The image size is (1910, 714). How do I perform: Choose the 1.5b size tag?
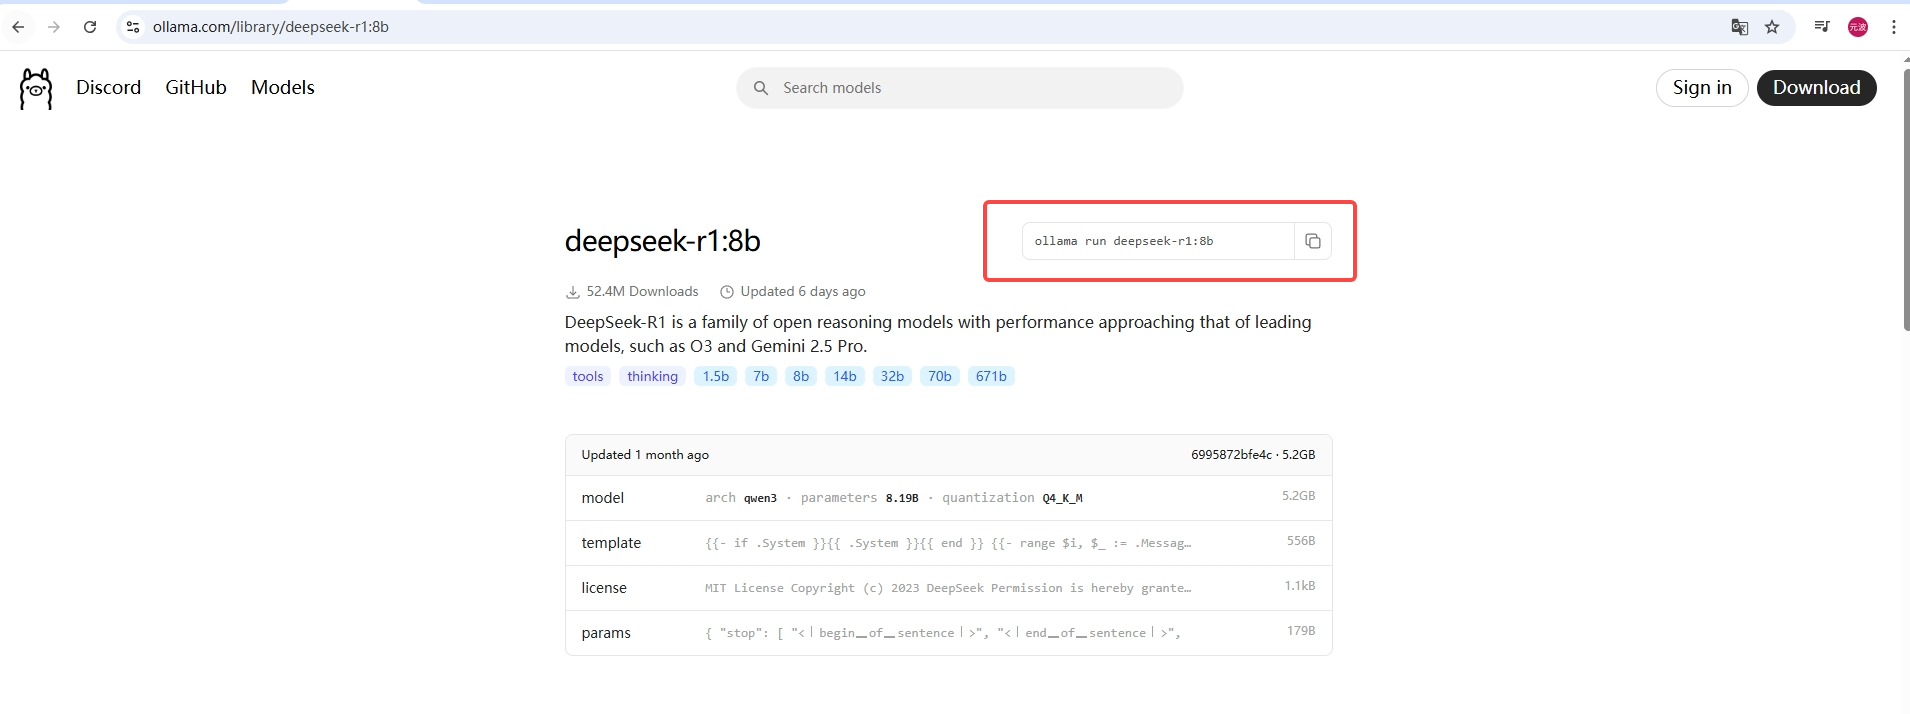[716, 376]
